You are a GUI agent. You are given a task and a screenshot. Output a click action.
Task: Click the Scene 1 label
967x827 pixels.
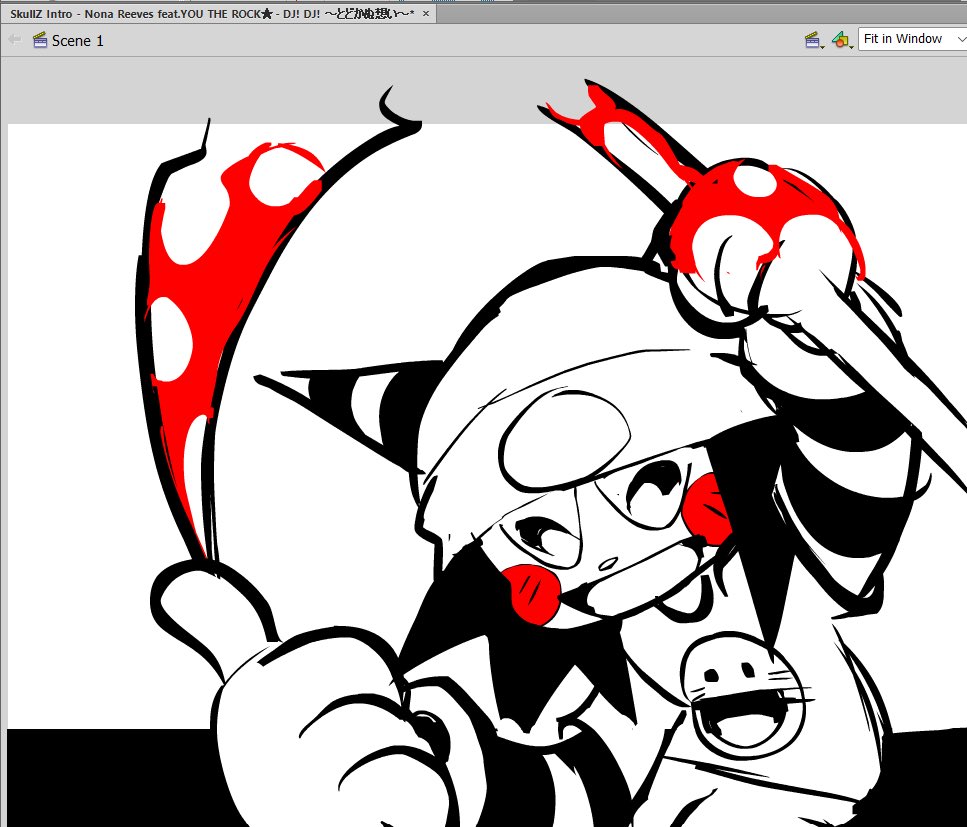click(x=78, y=41)
